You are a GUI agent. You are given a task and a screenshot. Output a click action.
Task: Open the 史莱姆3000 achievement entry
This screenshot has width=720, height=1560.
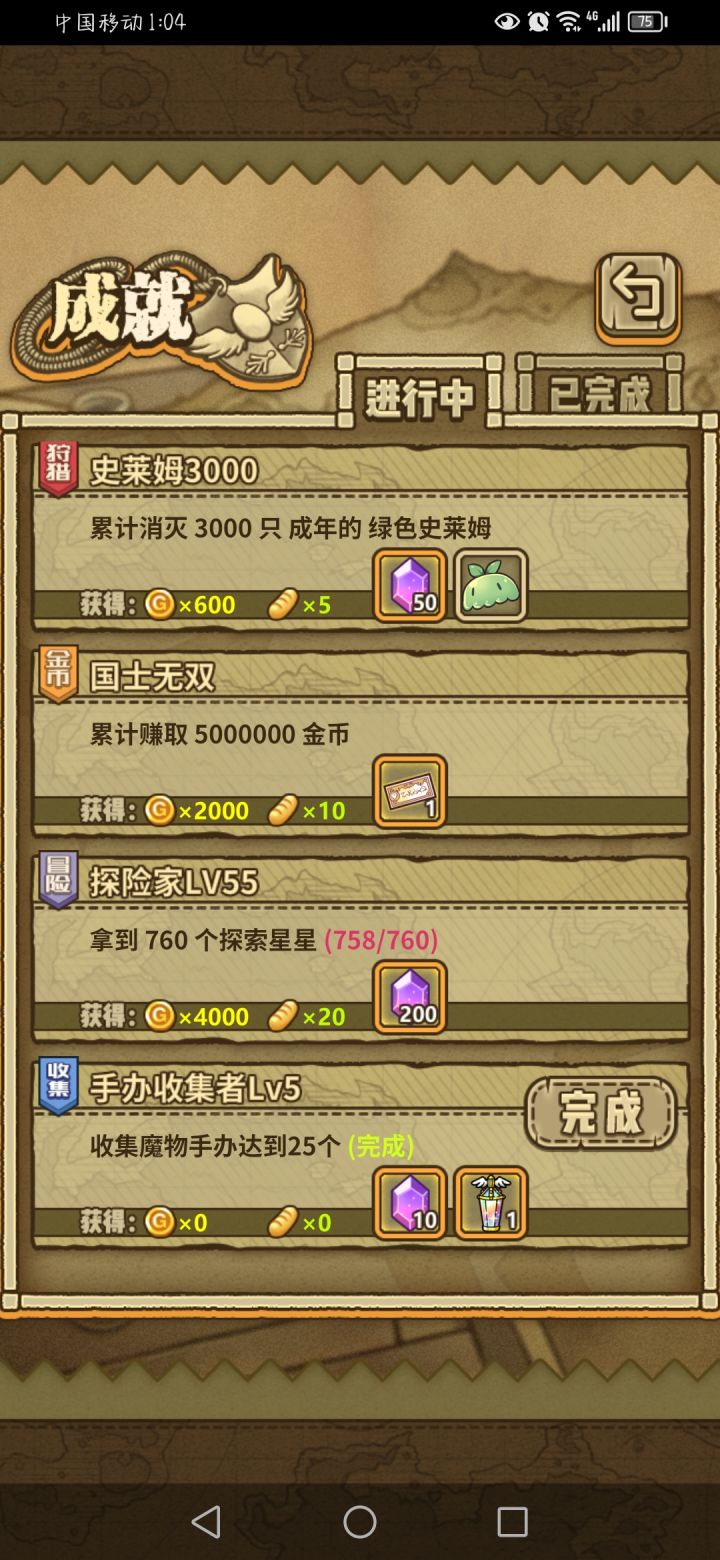pyautogui.click(x=361, y=536)
